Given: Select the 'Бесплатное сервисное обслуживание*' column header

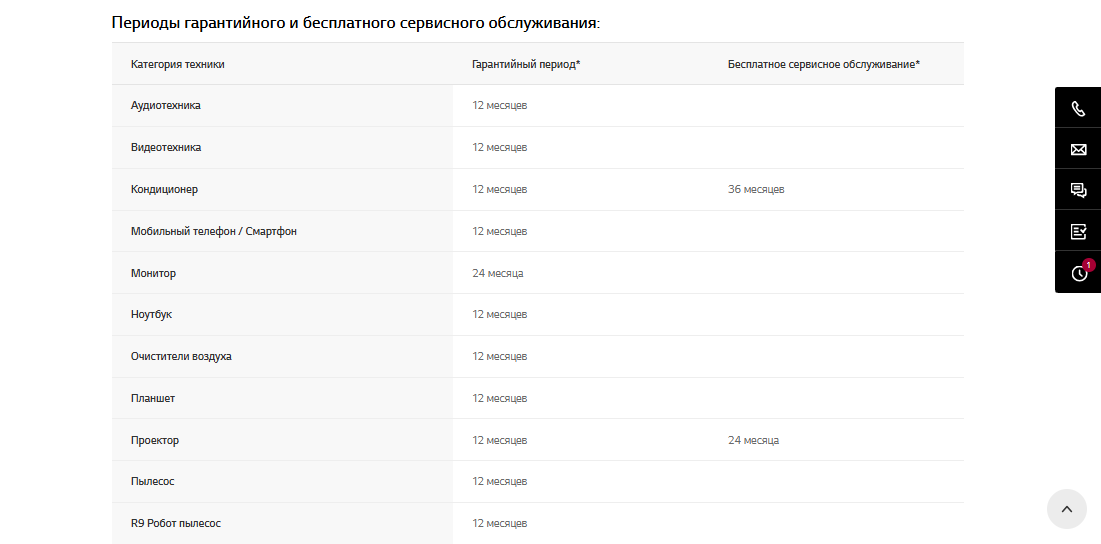Looking at the screenshot, I should [x=824, y=64].
